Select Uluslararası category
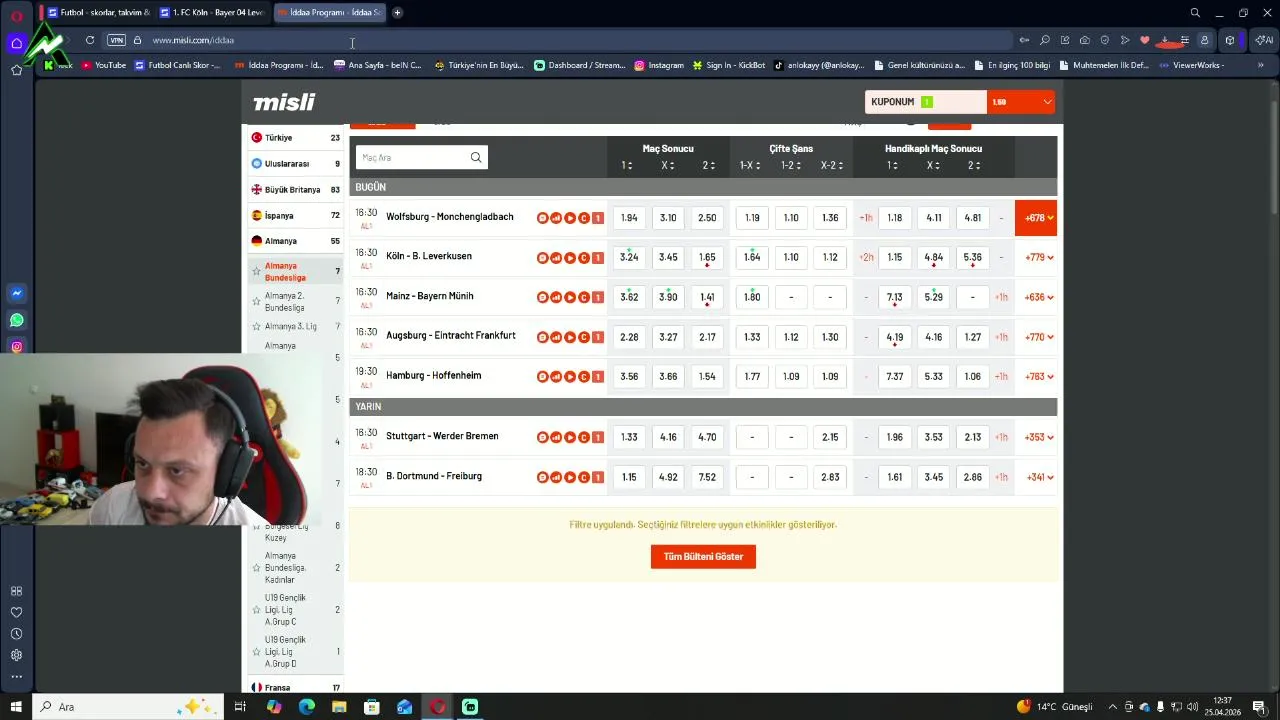The width and height of the screenshot is (1280, 720). pos(295,164)
